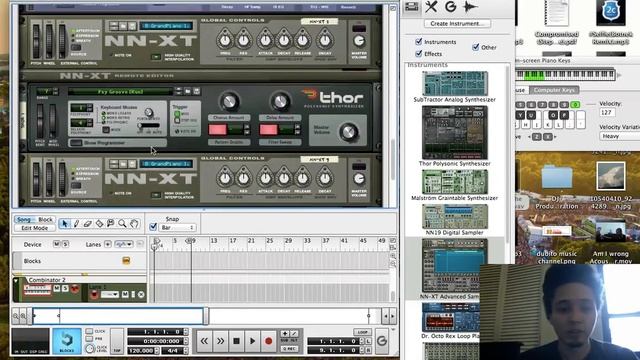Image resolution: width=640 pixels, height=360 pixels.
Task: Uncheck the Effects filter checkbox
Action: 418,53
